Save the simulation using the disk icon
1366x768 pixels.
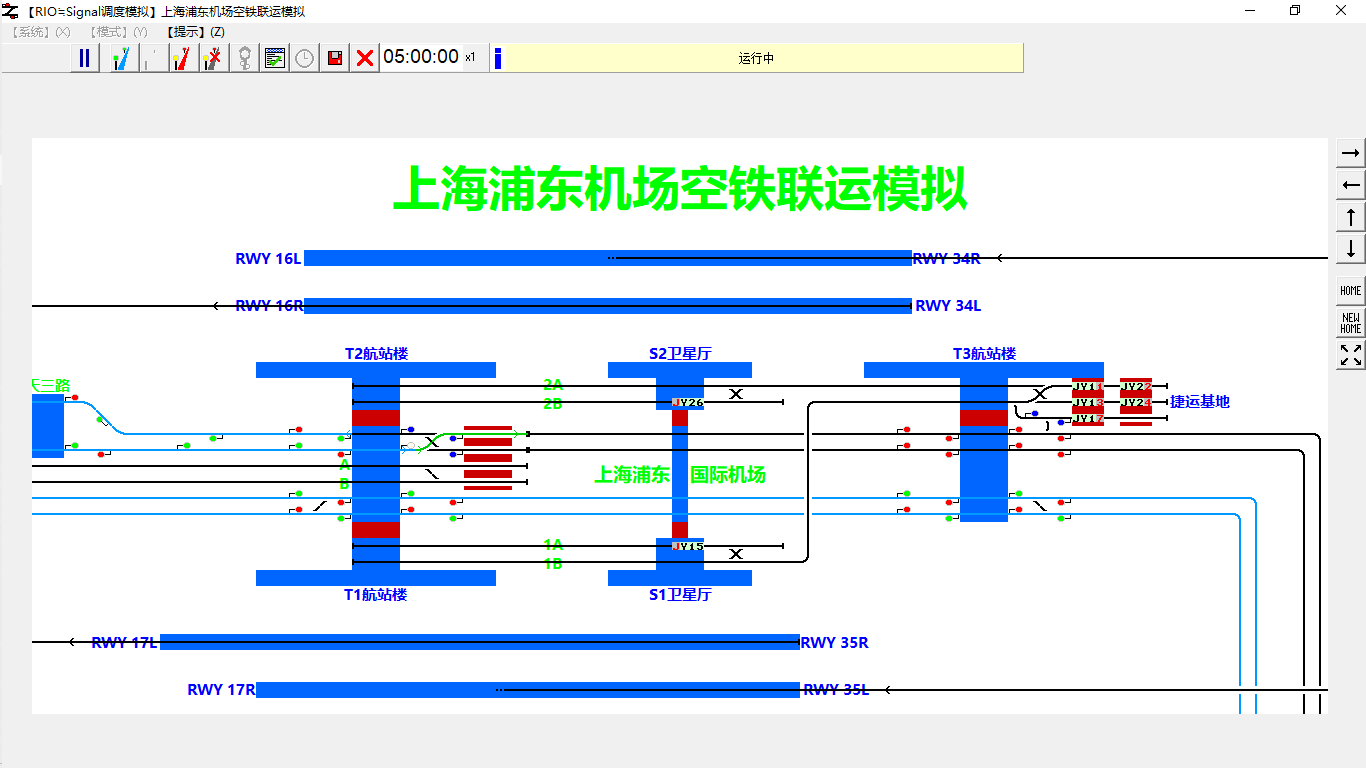tap(335, 58)
